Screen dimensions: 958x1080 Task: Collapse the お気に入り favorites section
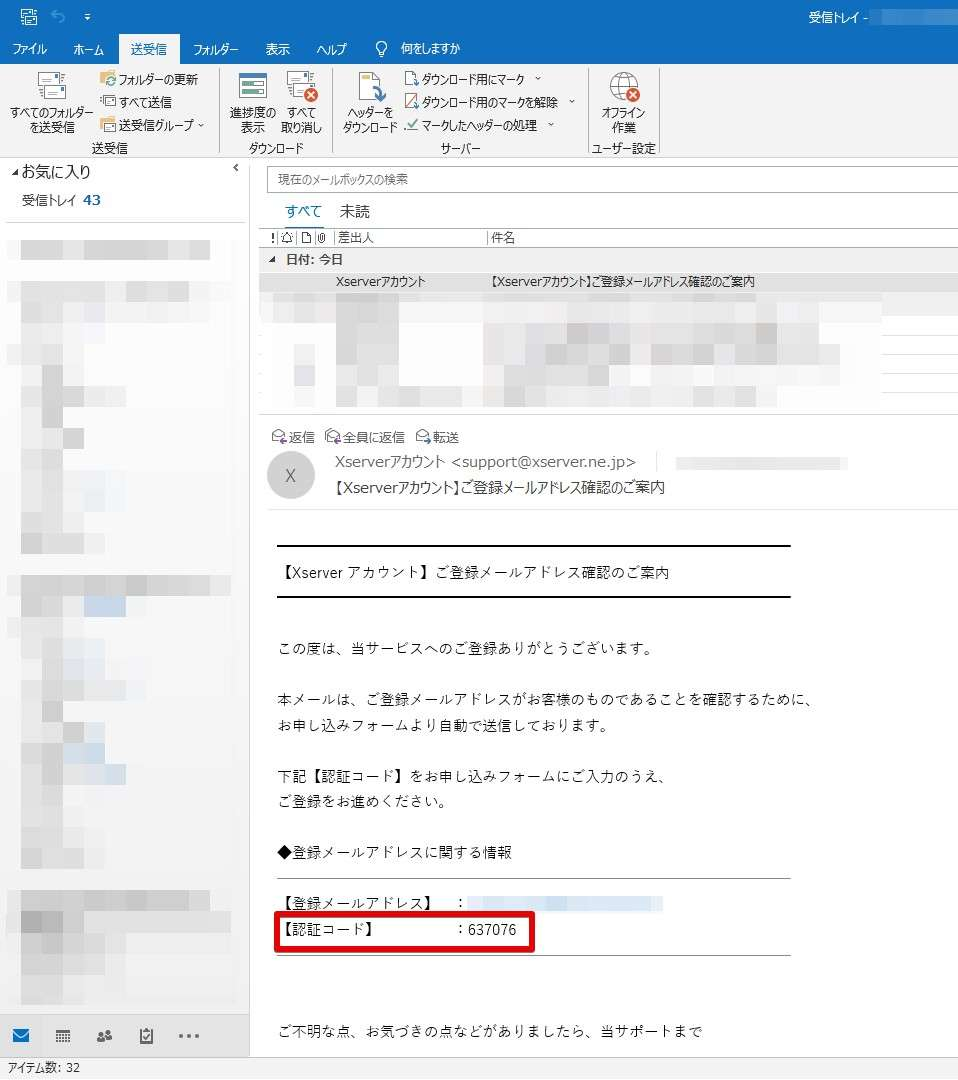[x=15, y=172]
